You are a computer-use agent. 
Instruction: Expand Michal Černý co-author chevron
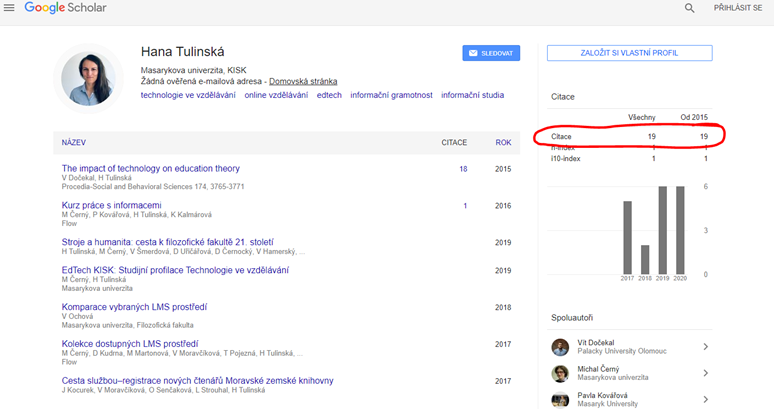pyautogui.click(x=705, y=373)
